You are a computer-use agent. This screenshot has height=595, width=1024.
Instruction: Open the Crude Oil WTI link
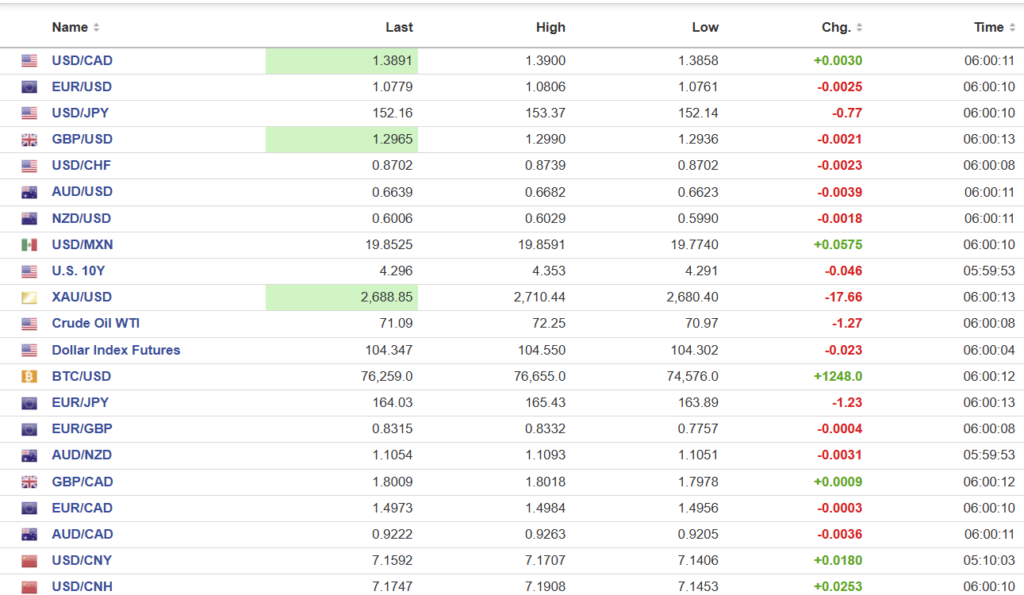(x=96, y=324)
